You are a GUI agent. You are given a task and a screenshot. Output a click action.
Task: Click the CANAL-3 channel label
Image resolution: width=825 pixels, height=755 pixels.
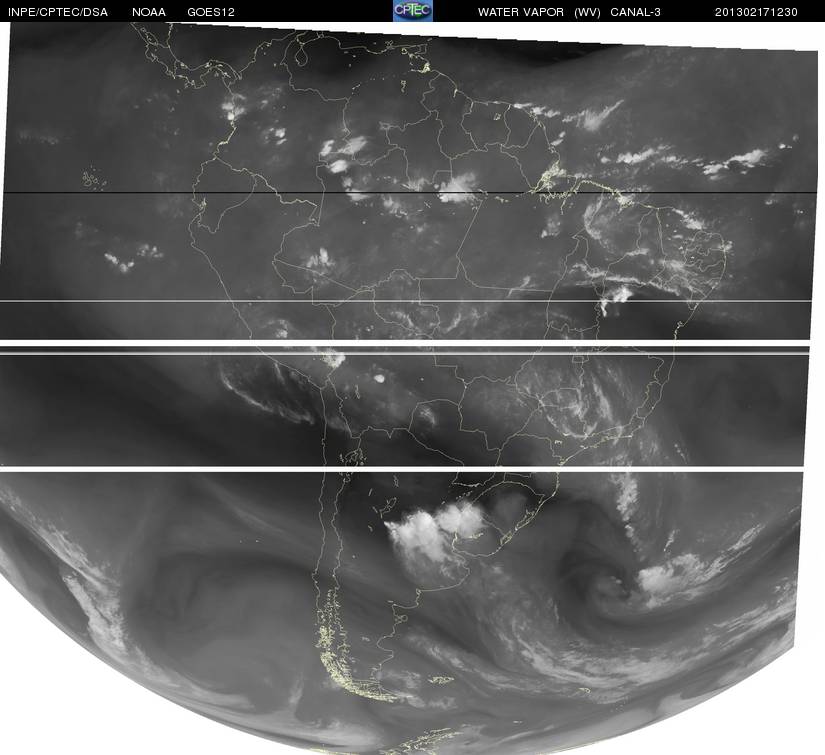(x=636, y=12)
